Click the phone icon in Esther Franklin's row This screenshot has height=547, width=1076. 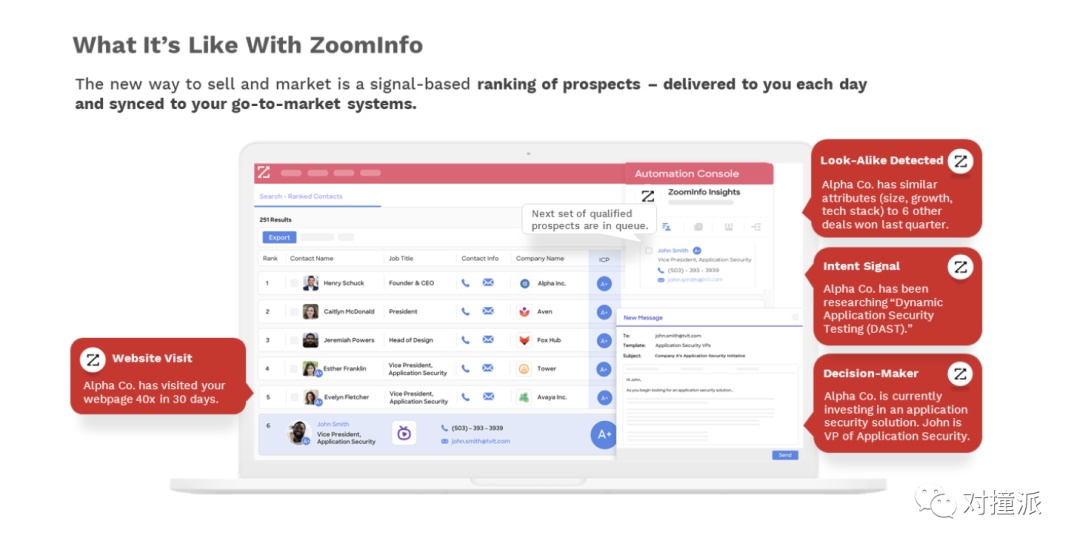tap(465, 369)
